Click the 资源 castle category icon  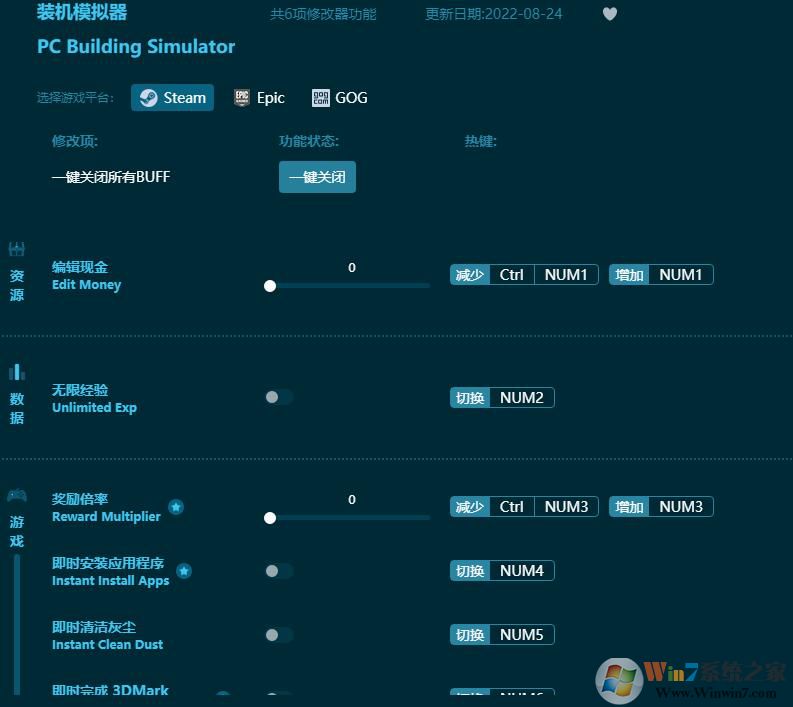pos(17,249)
